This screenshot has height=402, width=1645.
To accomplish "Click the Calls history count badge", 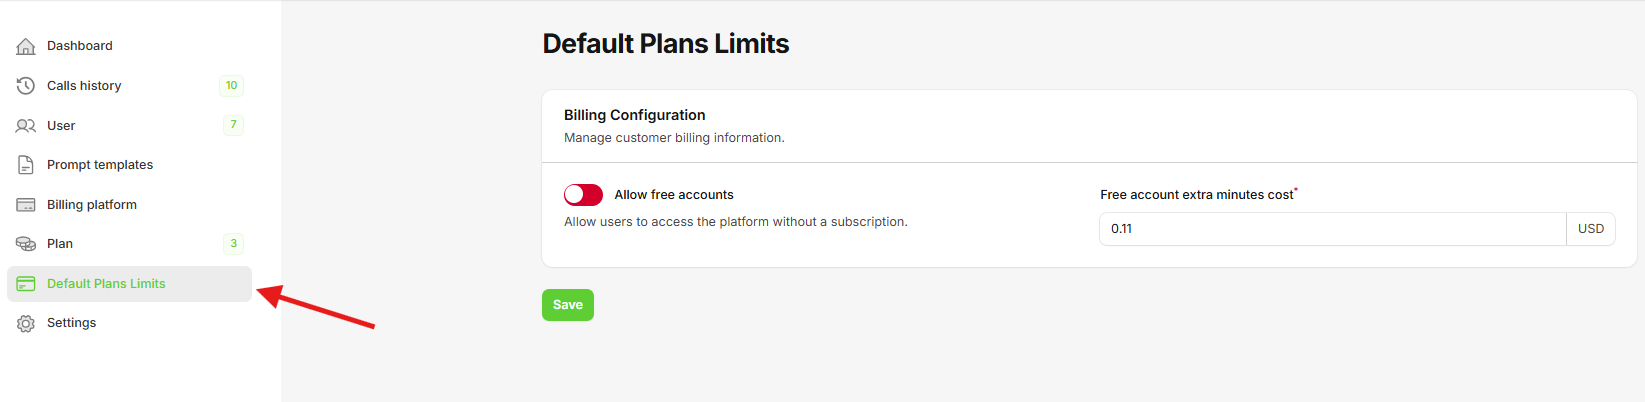I will tap(232, 86).
